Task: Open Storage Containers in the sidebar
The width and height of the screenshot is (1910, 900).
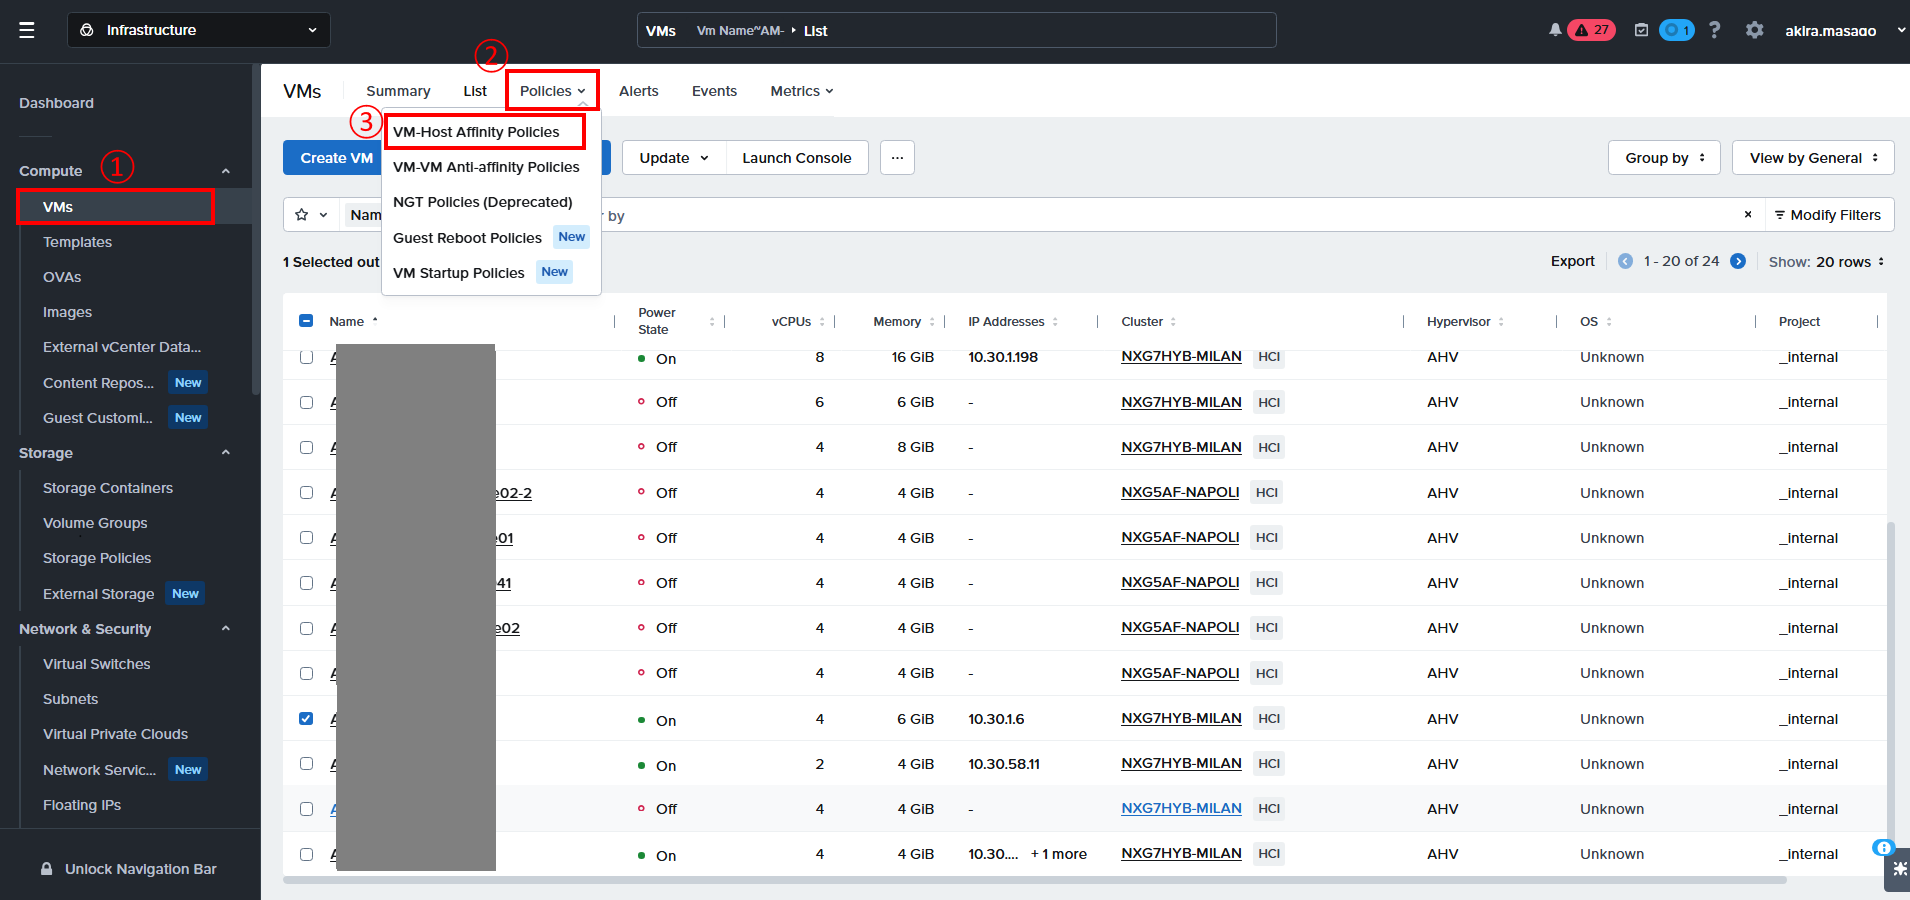Action: click(x=108, y=488)
